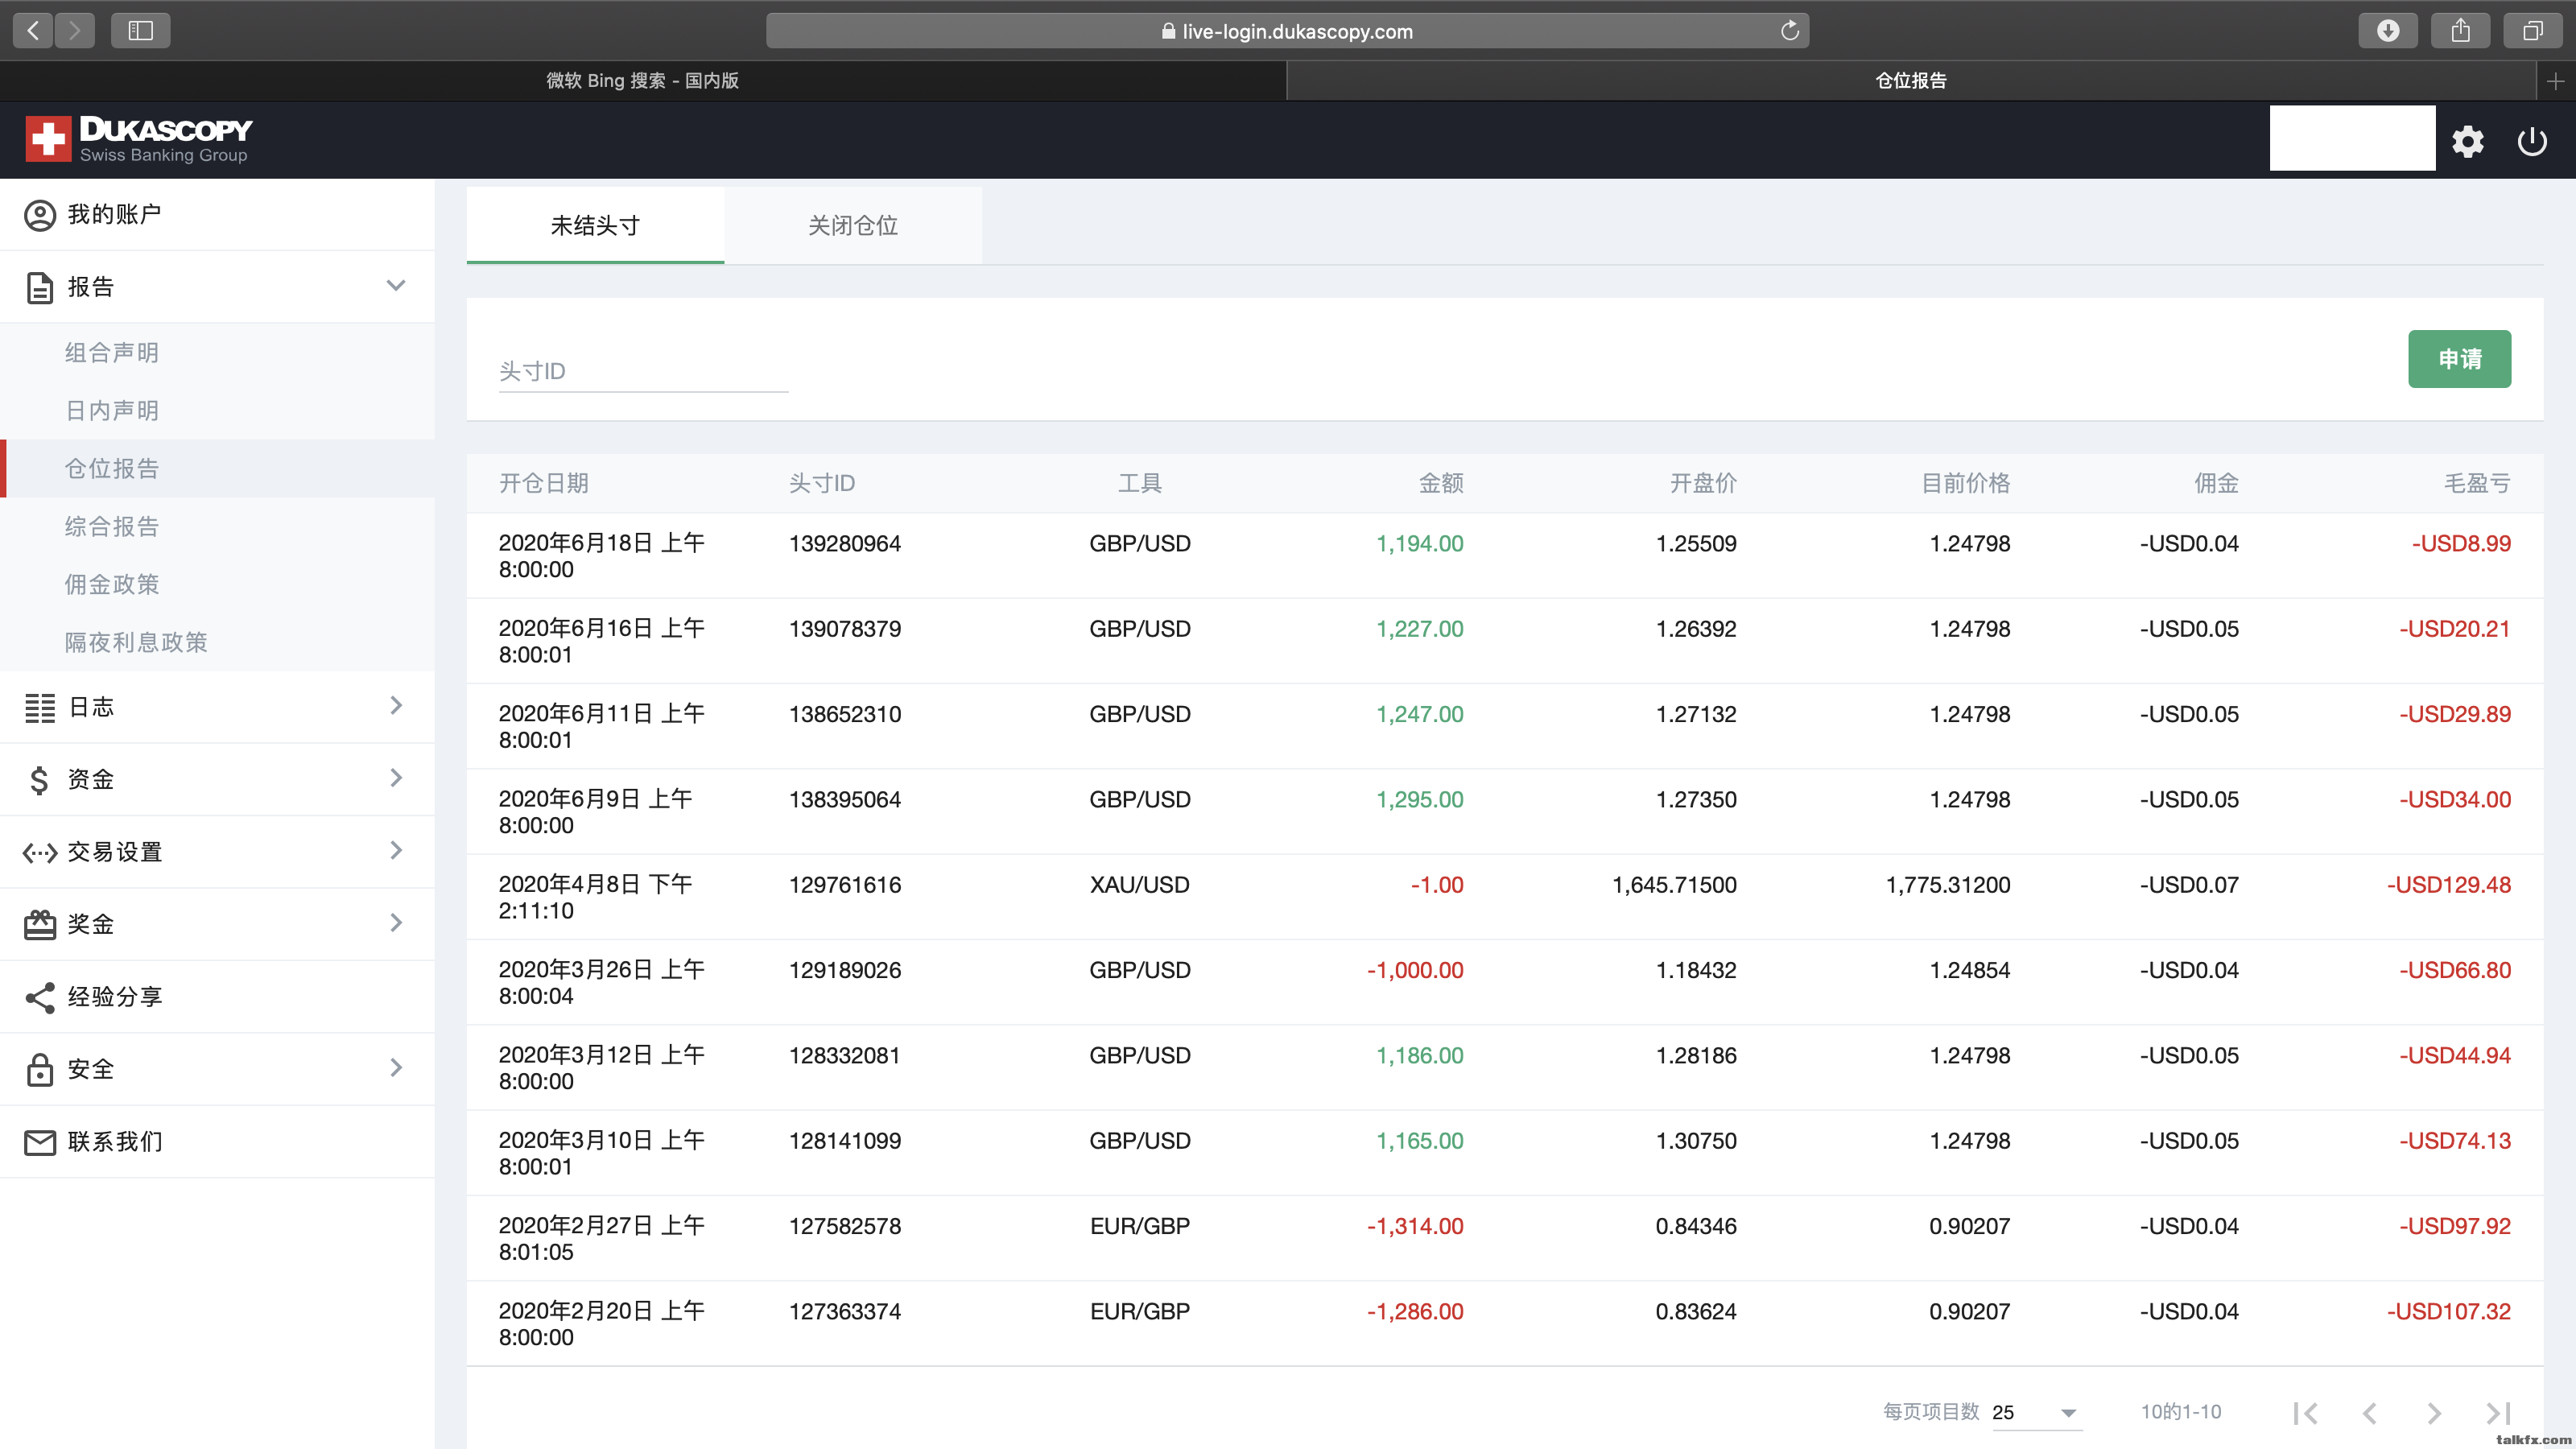Click the power logout icon
Screen dimensions: 2576x1449
(2532, 141)
